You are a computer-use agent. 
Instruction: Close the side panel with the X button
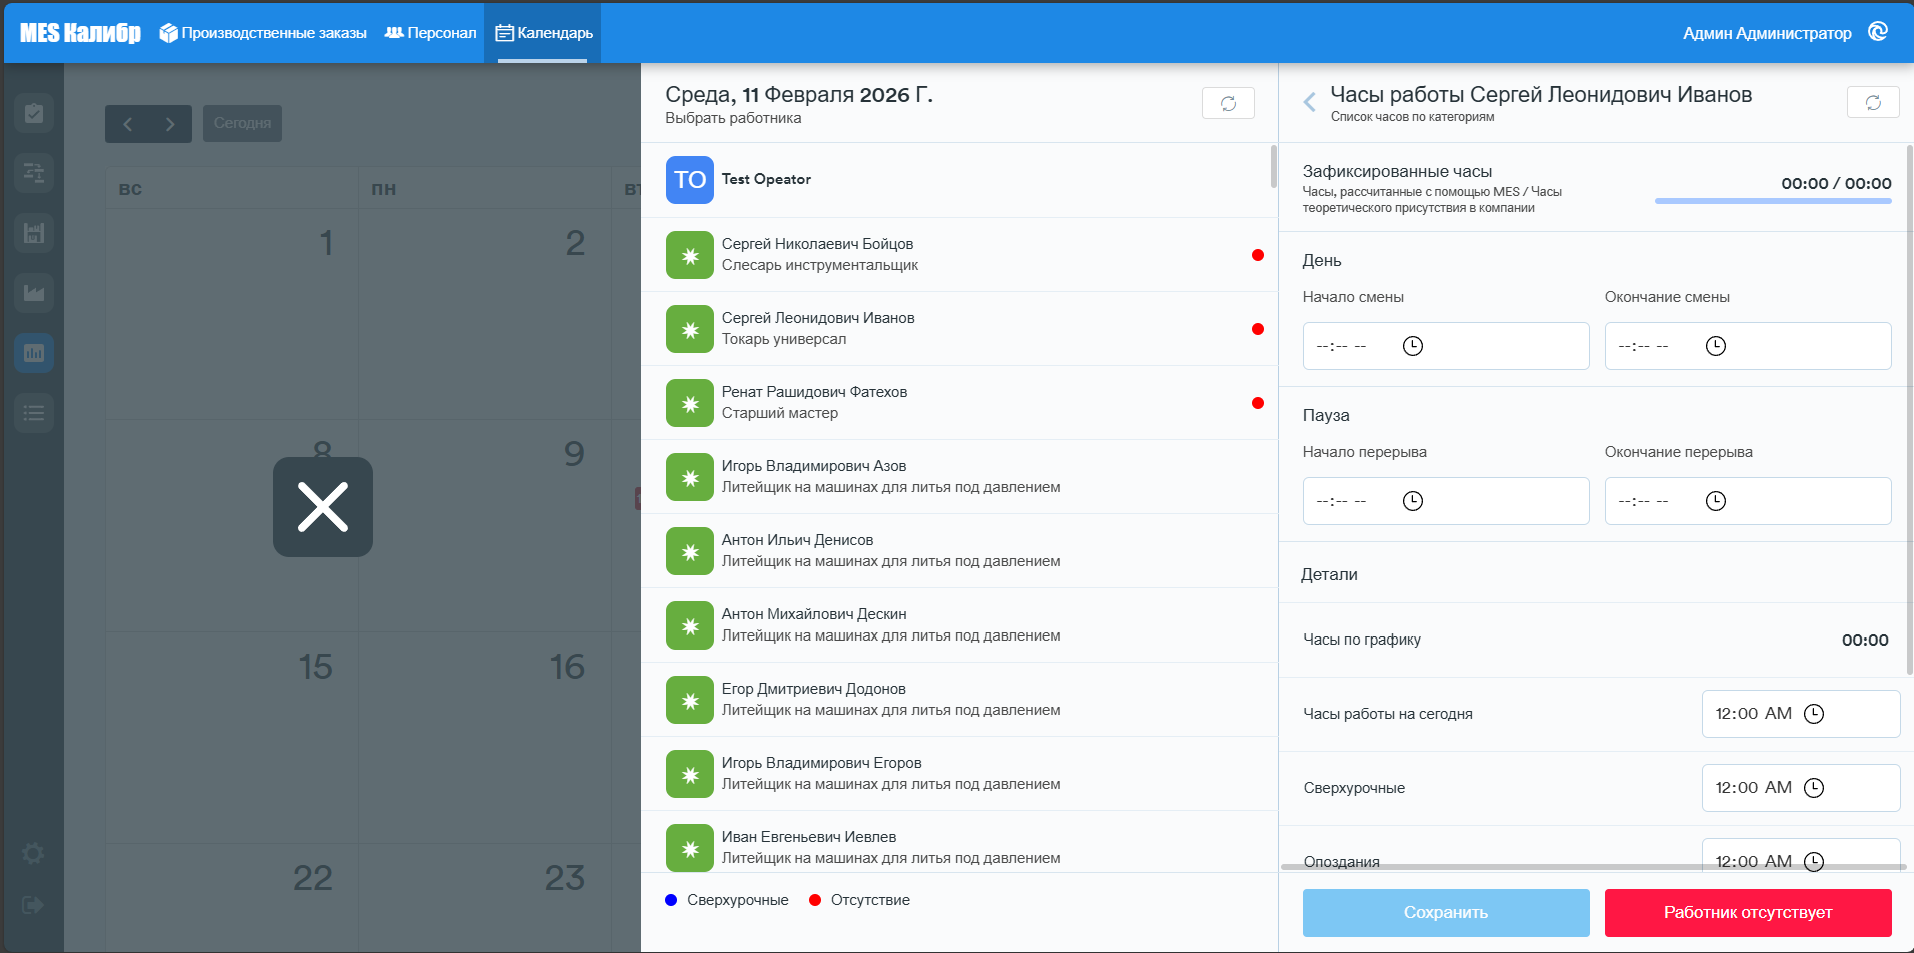[x=323, y=507]
